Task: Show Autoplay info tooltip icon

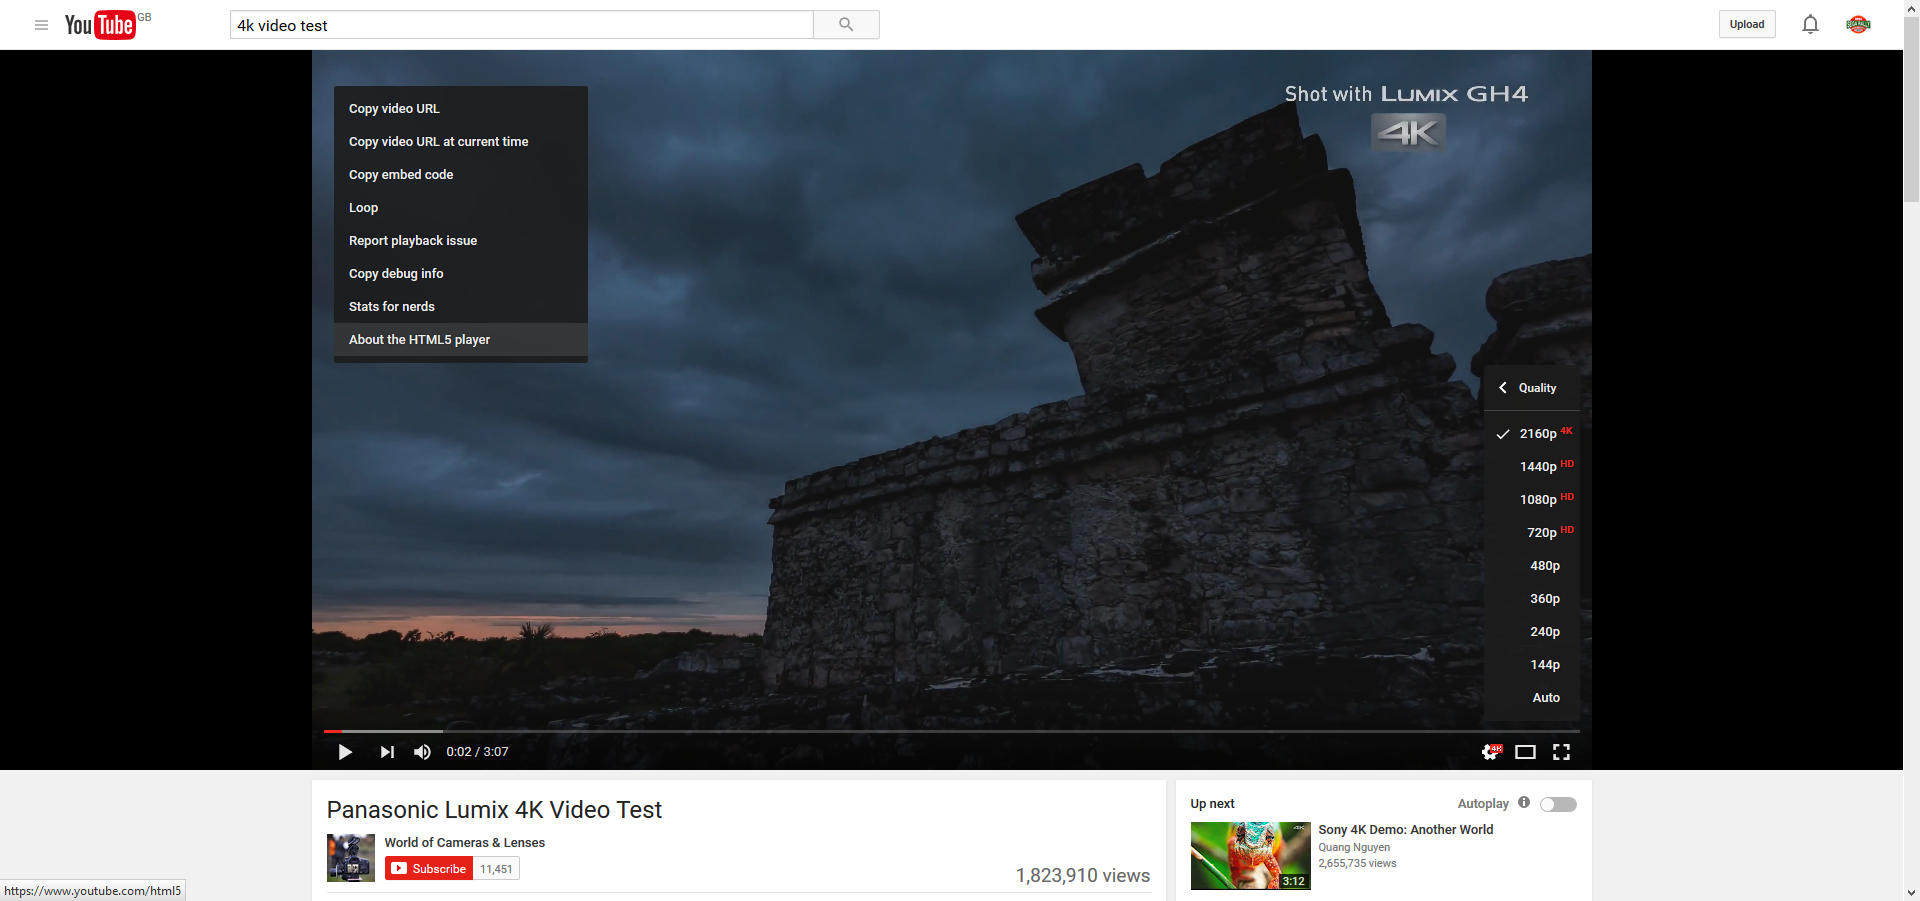Action: click(1524, 802)
